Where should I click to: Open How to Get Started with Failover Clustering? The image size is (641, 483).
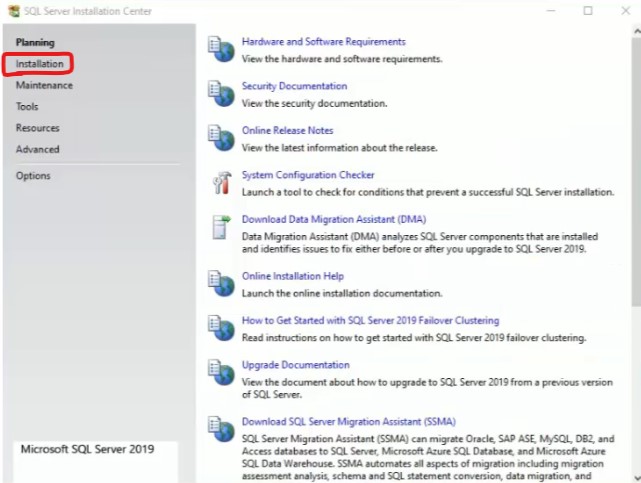[370, 320]
